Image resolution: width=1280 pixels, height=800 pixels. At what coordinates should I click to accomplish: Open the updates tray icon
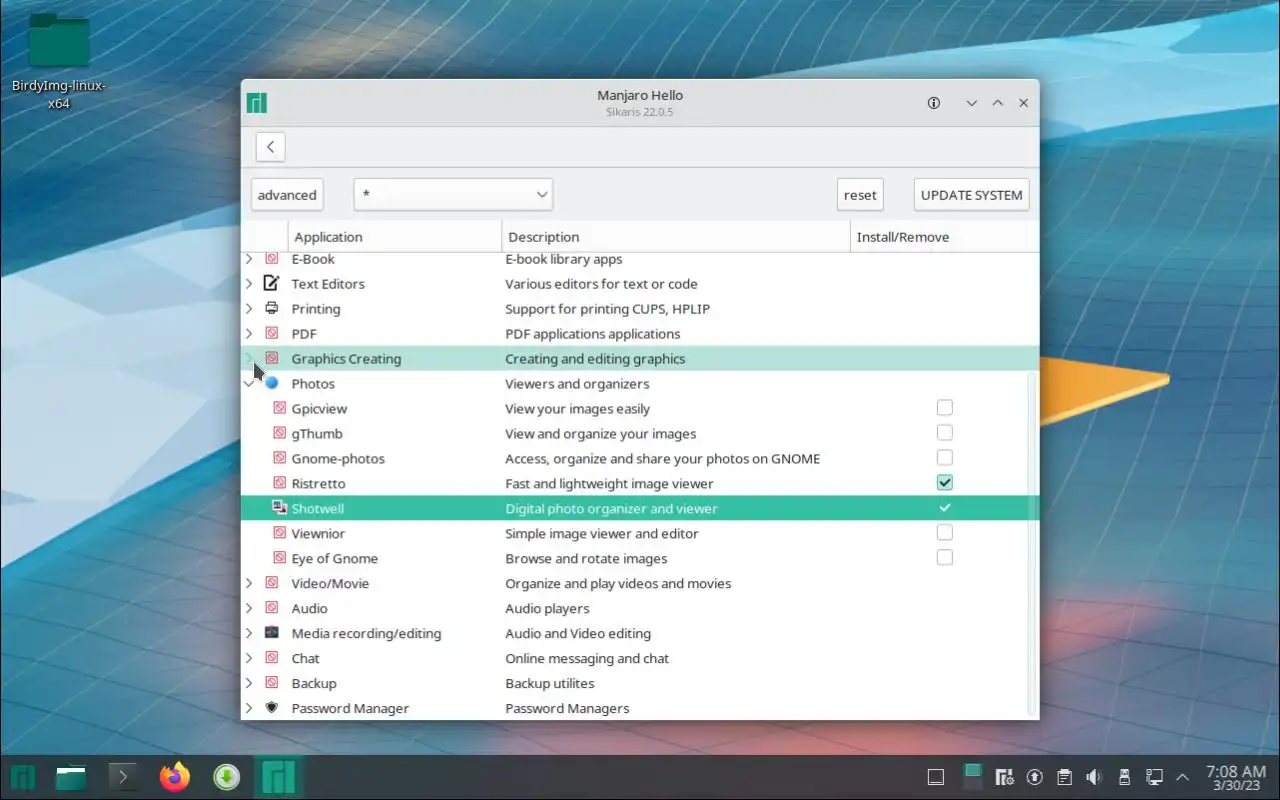point(1035,777)
